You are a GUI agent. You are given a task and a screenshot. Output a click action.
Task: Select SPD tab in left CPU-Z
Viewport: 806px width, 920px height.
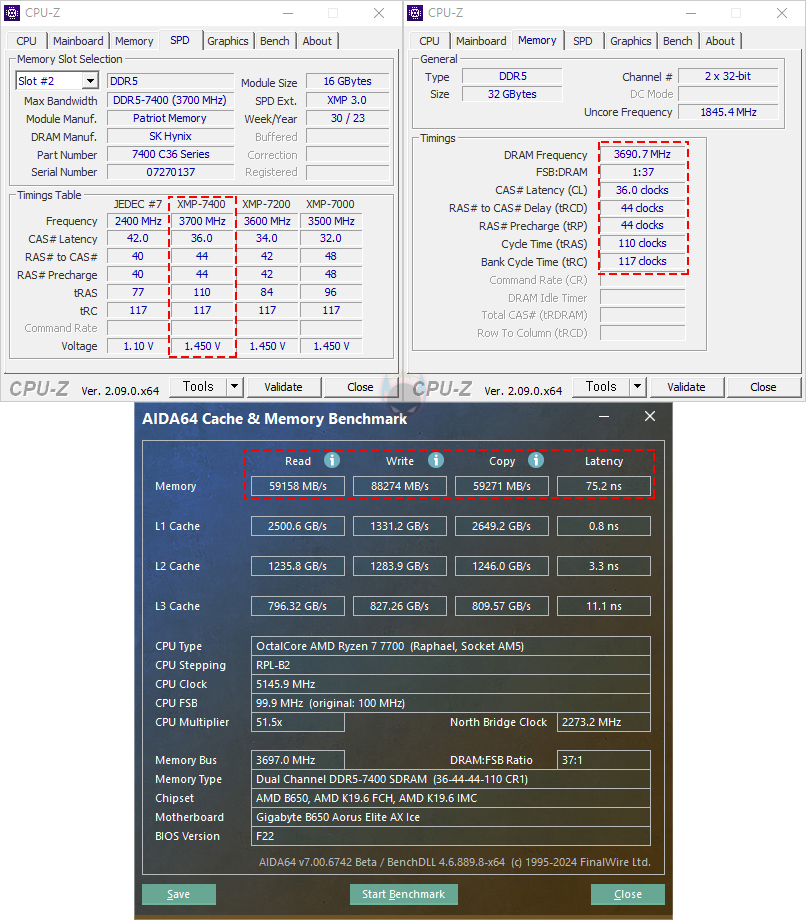tap(180, 40)
